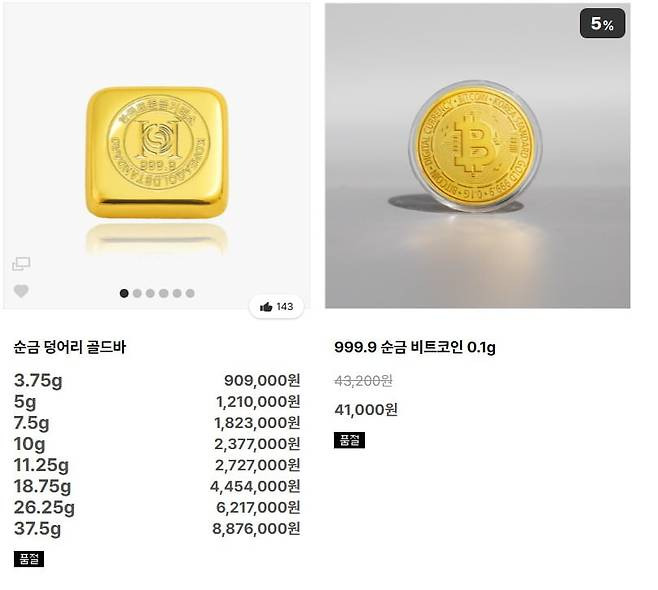This screenshot has height=590, width=658.
Task: Click 품절 badge under the gold bar
Action: (29, 559)
